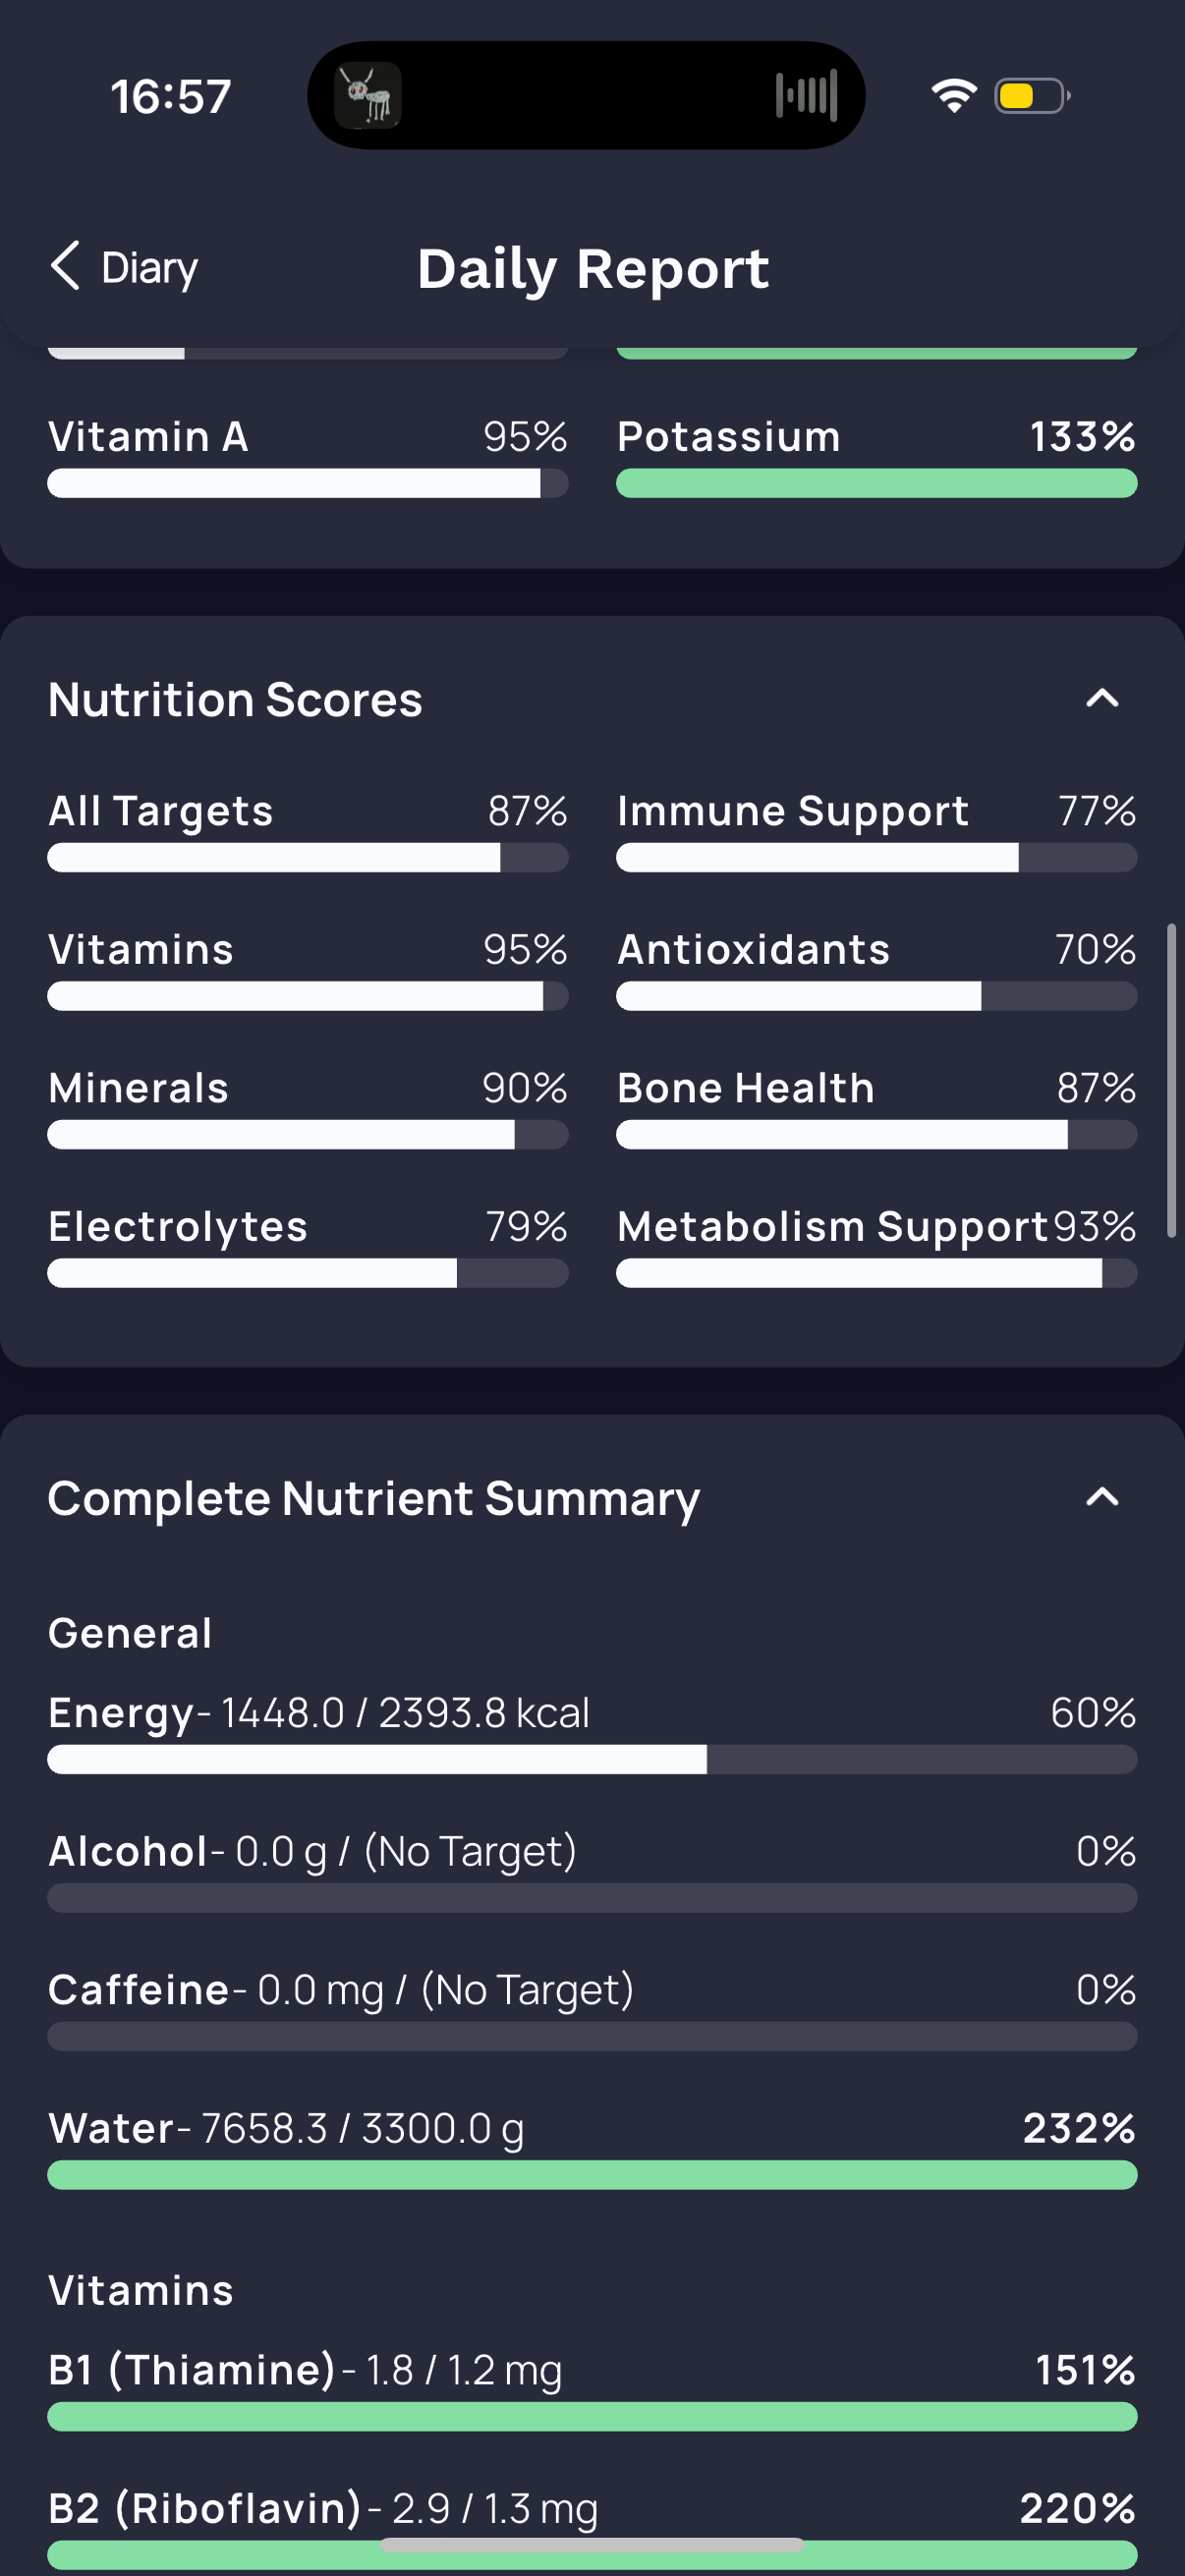1185x2576 pixels.
Task: Tap the Caffeine nutrient row
Action: click(x=592, y=2010)
